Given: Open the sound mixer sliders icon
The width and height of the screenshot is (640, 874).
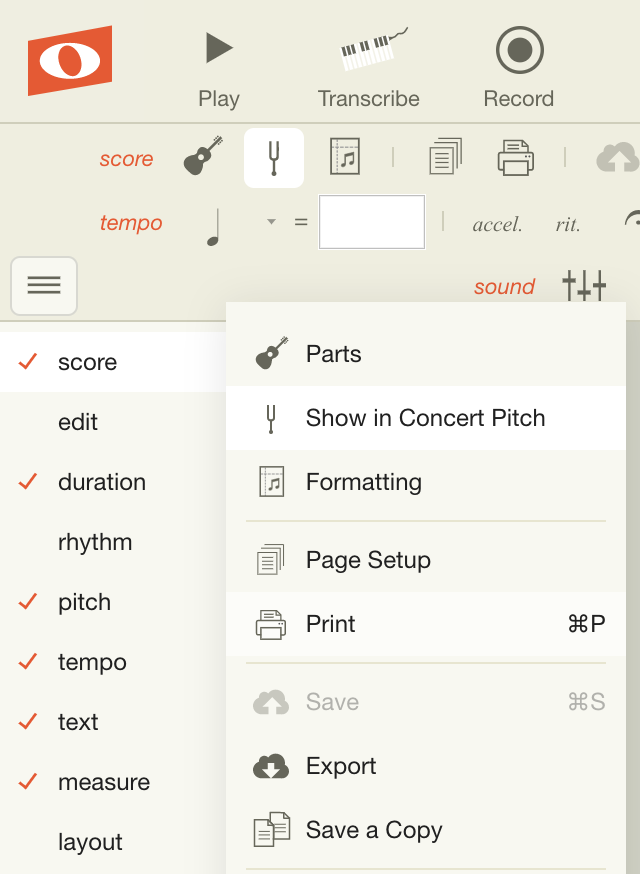Looking at the screenshot, I should (x=584, y=286).
